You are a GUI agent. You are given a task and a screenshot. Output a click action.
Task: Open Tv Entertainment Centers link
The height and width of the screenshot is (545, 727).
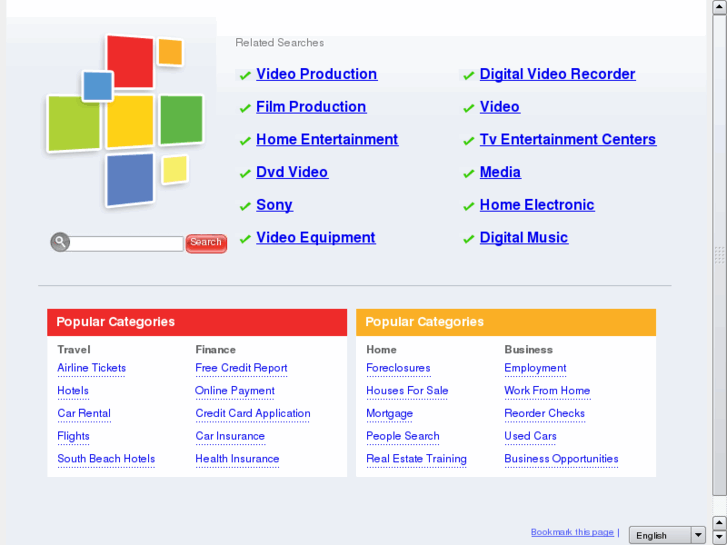point(568,140)
